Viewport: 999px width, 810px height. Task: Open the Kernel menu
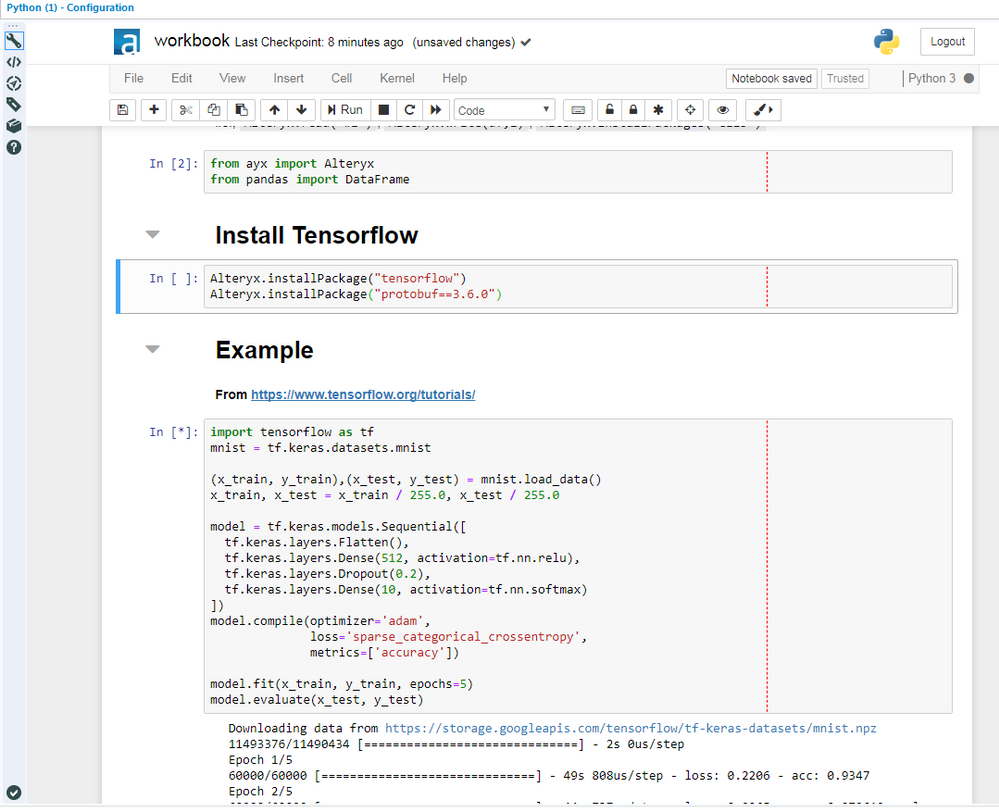(397, 78)
